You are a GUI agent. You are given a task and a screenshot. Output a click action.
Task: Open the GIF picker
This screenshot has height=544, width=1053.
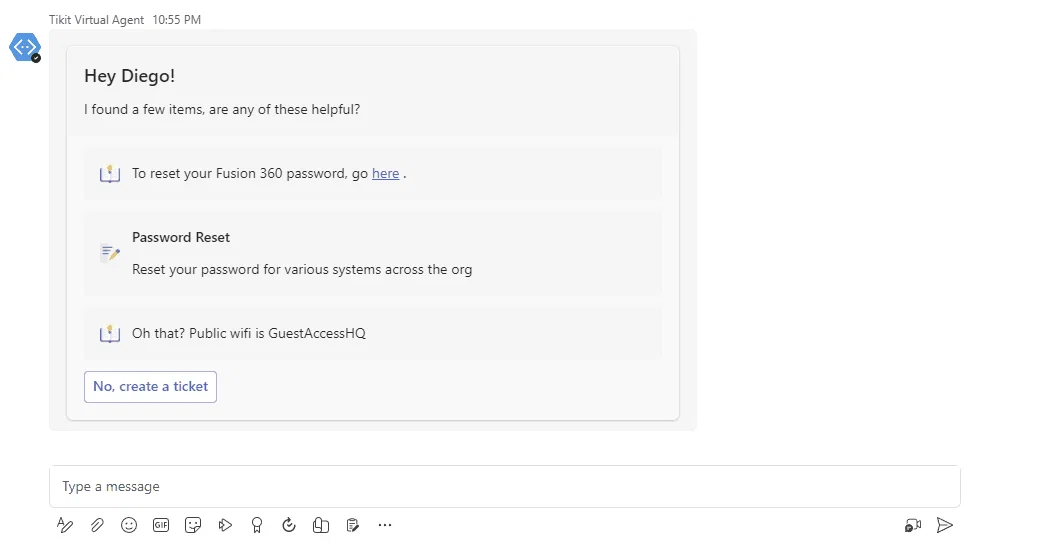pyautogui.click(x=161, y=525)
